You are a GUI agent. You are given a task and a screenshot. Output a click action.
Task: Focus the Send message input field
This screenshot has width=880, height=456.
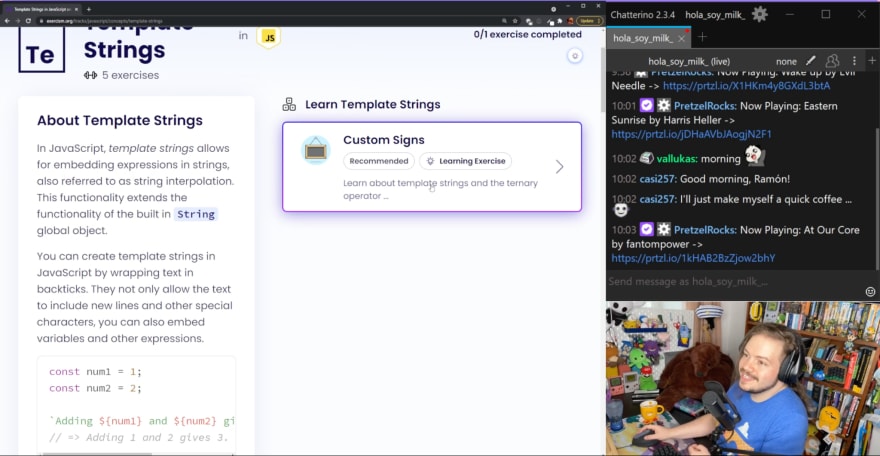click(735, 282)
